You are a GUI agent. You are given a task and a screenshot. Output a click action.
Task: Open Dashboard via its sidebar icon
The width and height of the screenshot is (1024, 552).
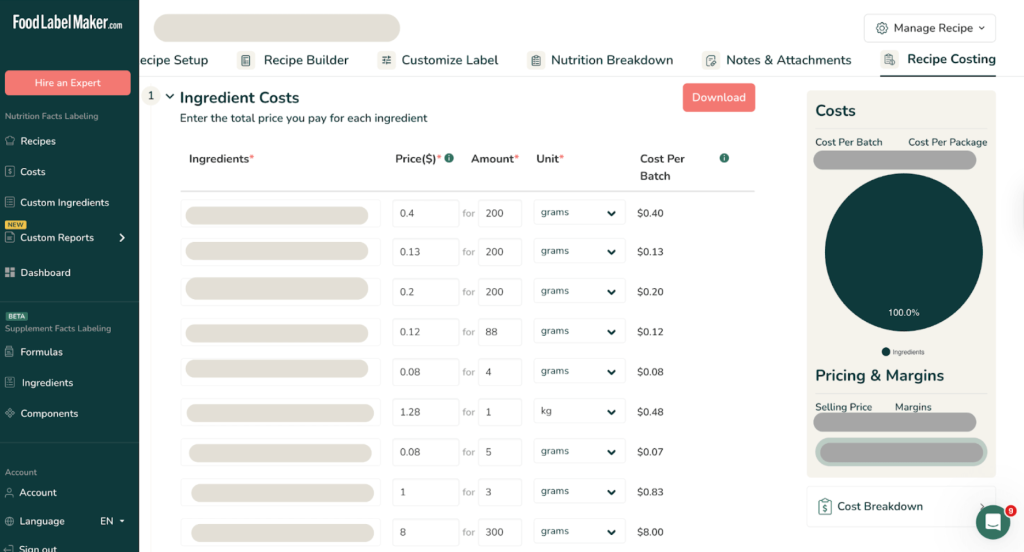coord(10,272)
